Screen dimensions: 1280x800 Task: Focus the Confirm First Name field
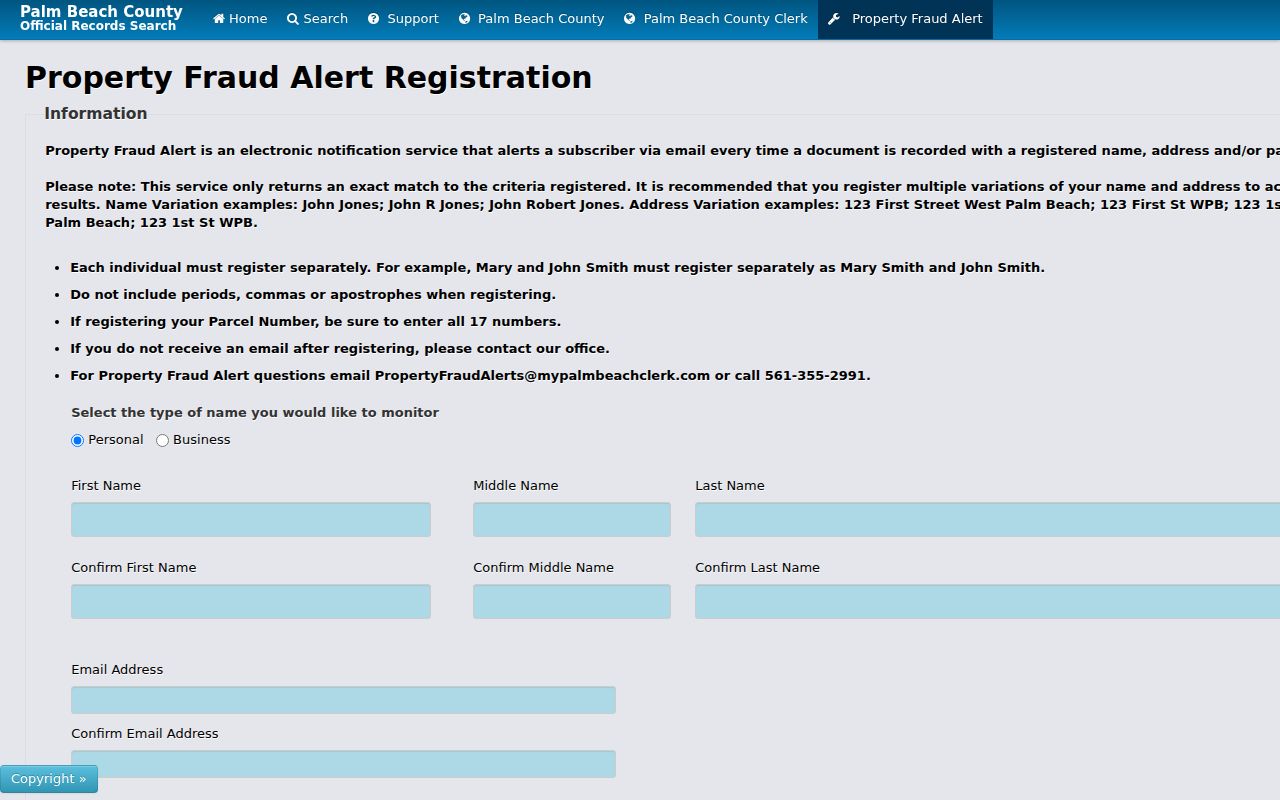pyautogui.click(x=251, y=602)
